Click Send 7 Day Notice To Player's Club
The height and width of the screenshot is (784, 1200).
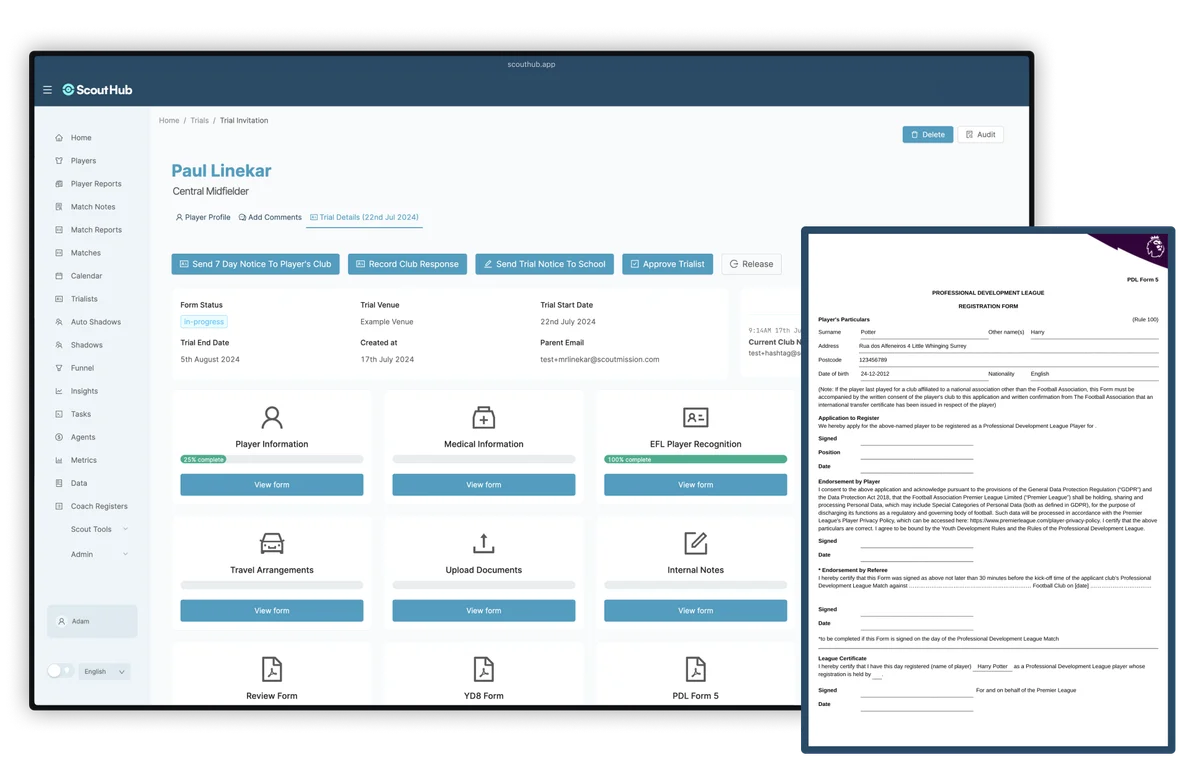click(256, 264)
